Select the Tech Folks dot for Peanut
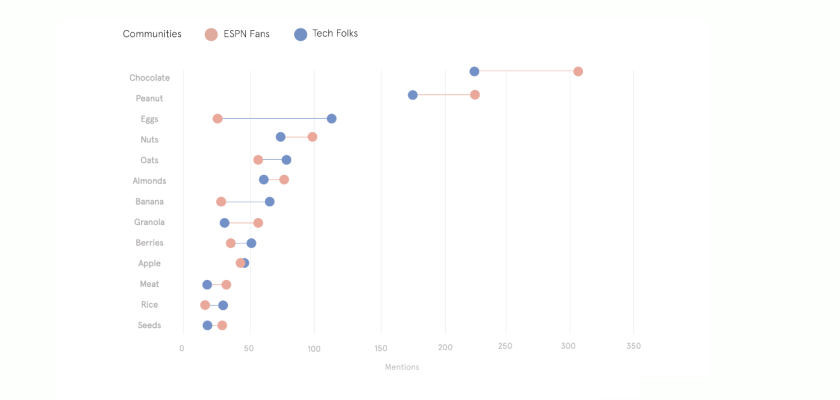Image resolution: width=840 pixels, height=400 pixels. [413, 95]
